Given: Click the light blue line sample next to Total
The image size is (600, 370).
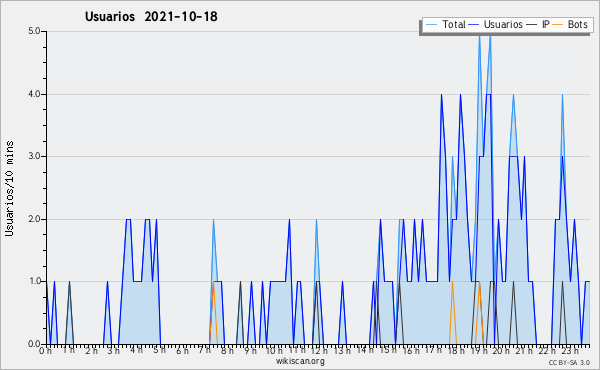Looking at the screenshot, I should 431,25.
